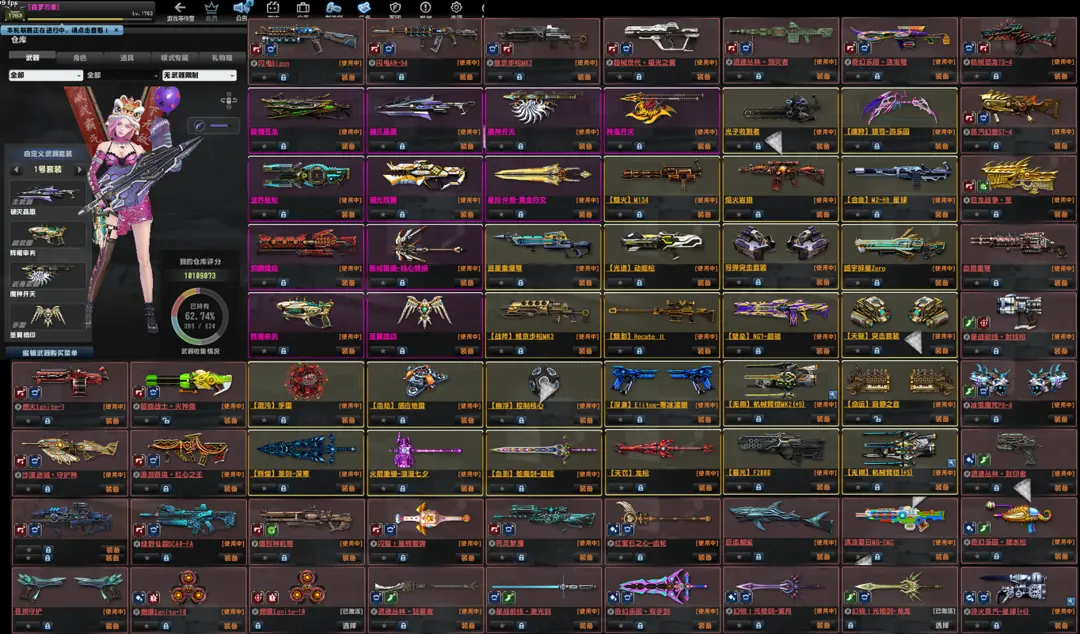Click the lock icon on 【烈火】M134 card
The image size is (1080, 634).
point(638,214)
